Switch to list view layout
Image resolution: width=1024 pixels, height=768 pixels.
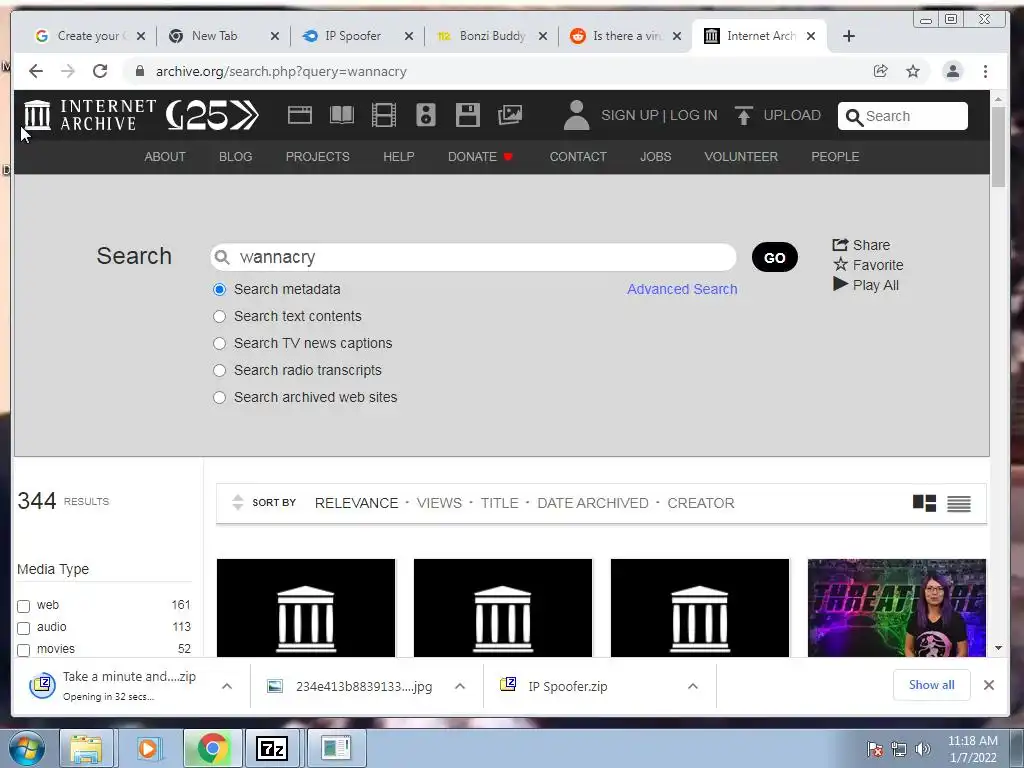[959, 504]
